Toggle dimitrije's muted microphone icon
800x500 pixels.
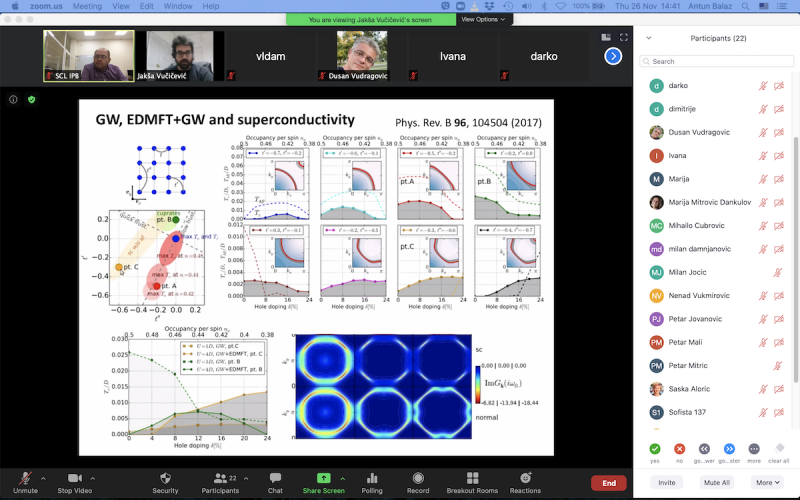[763, 109]
